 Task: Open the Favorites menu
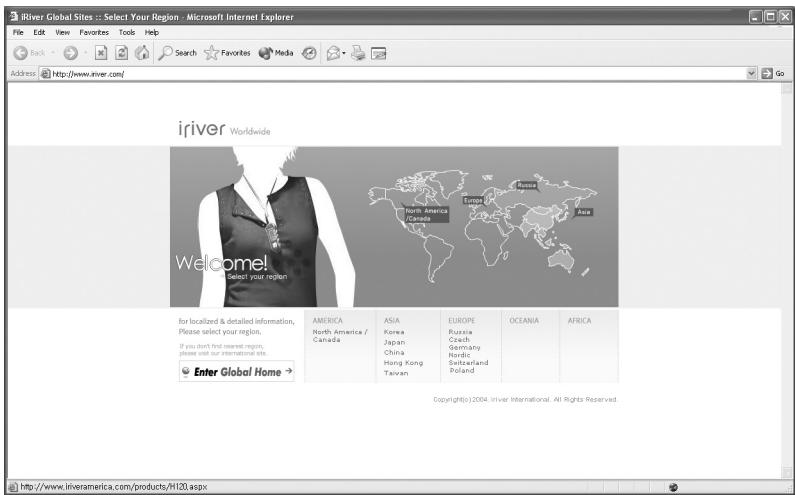point(94,32)
